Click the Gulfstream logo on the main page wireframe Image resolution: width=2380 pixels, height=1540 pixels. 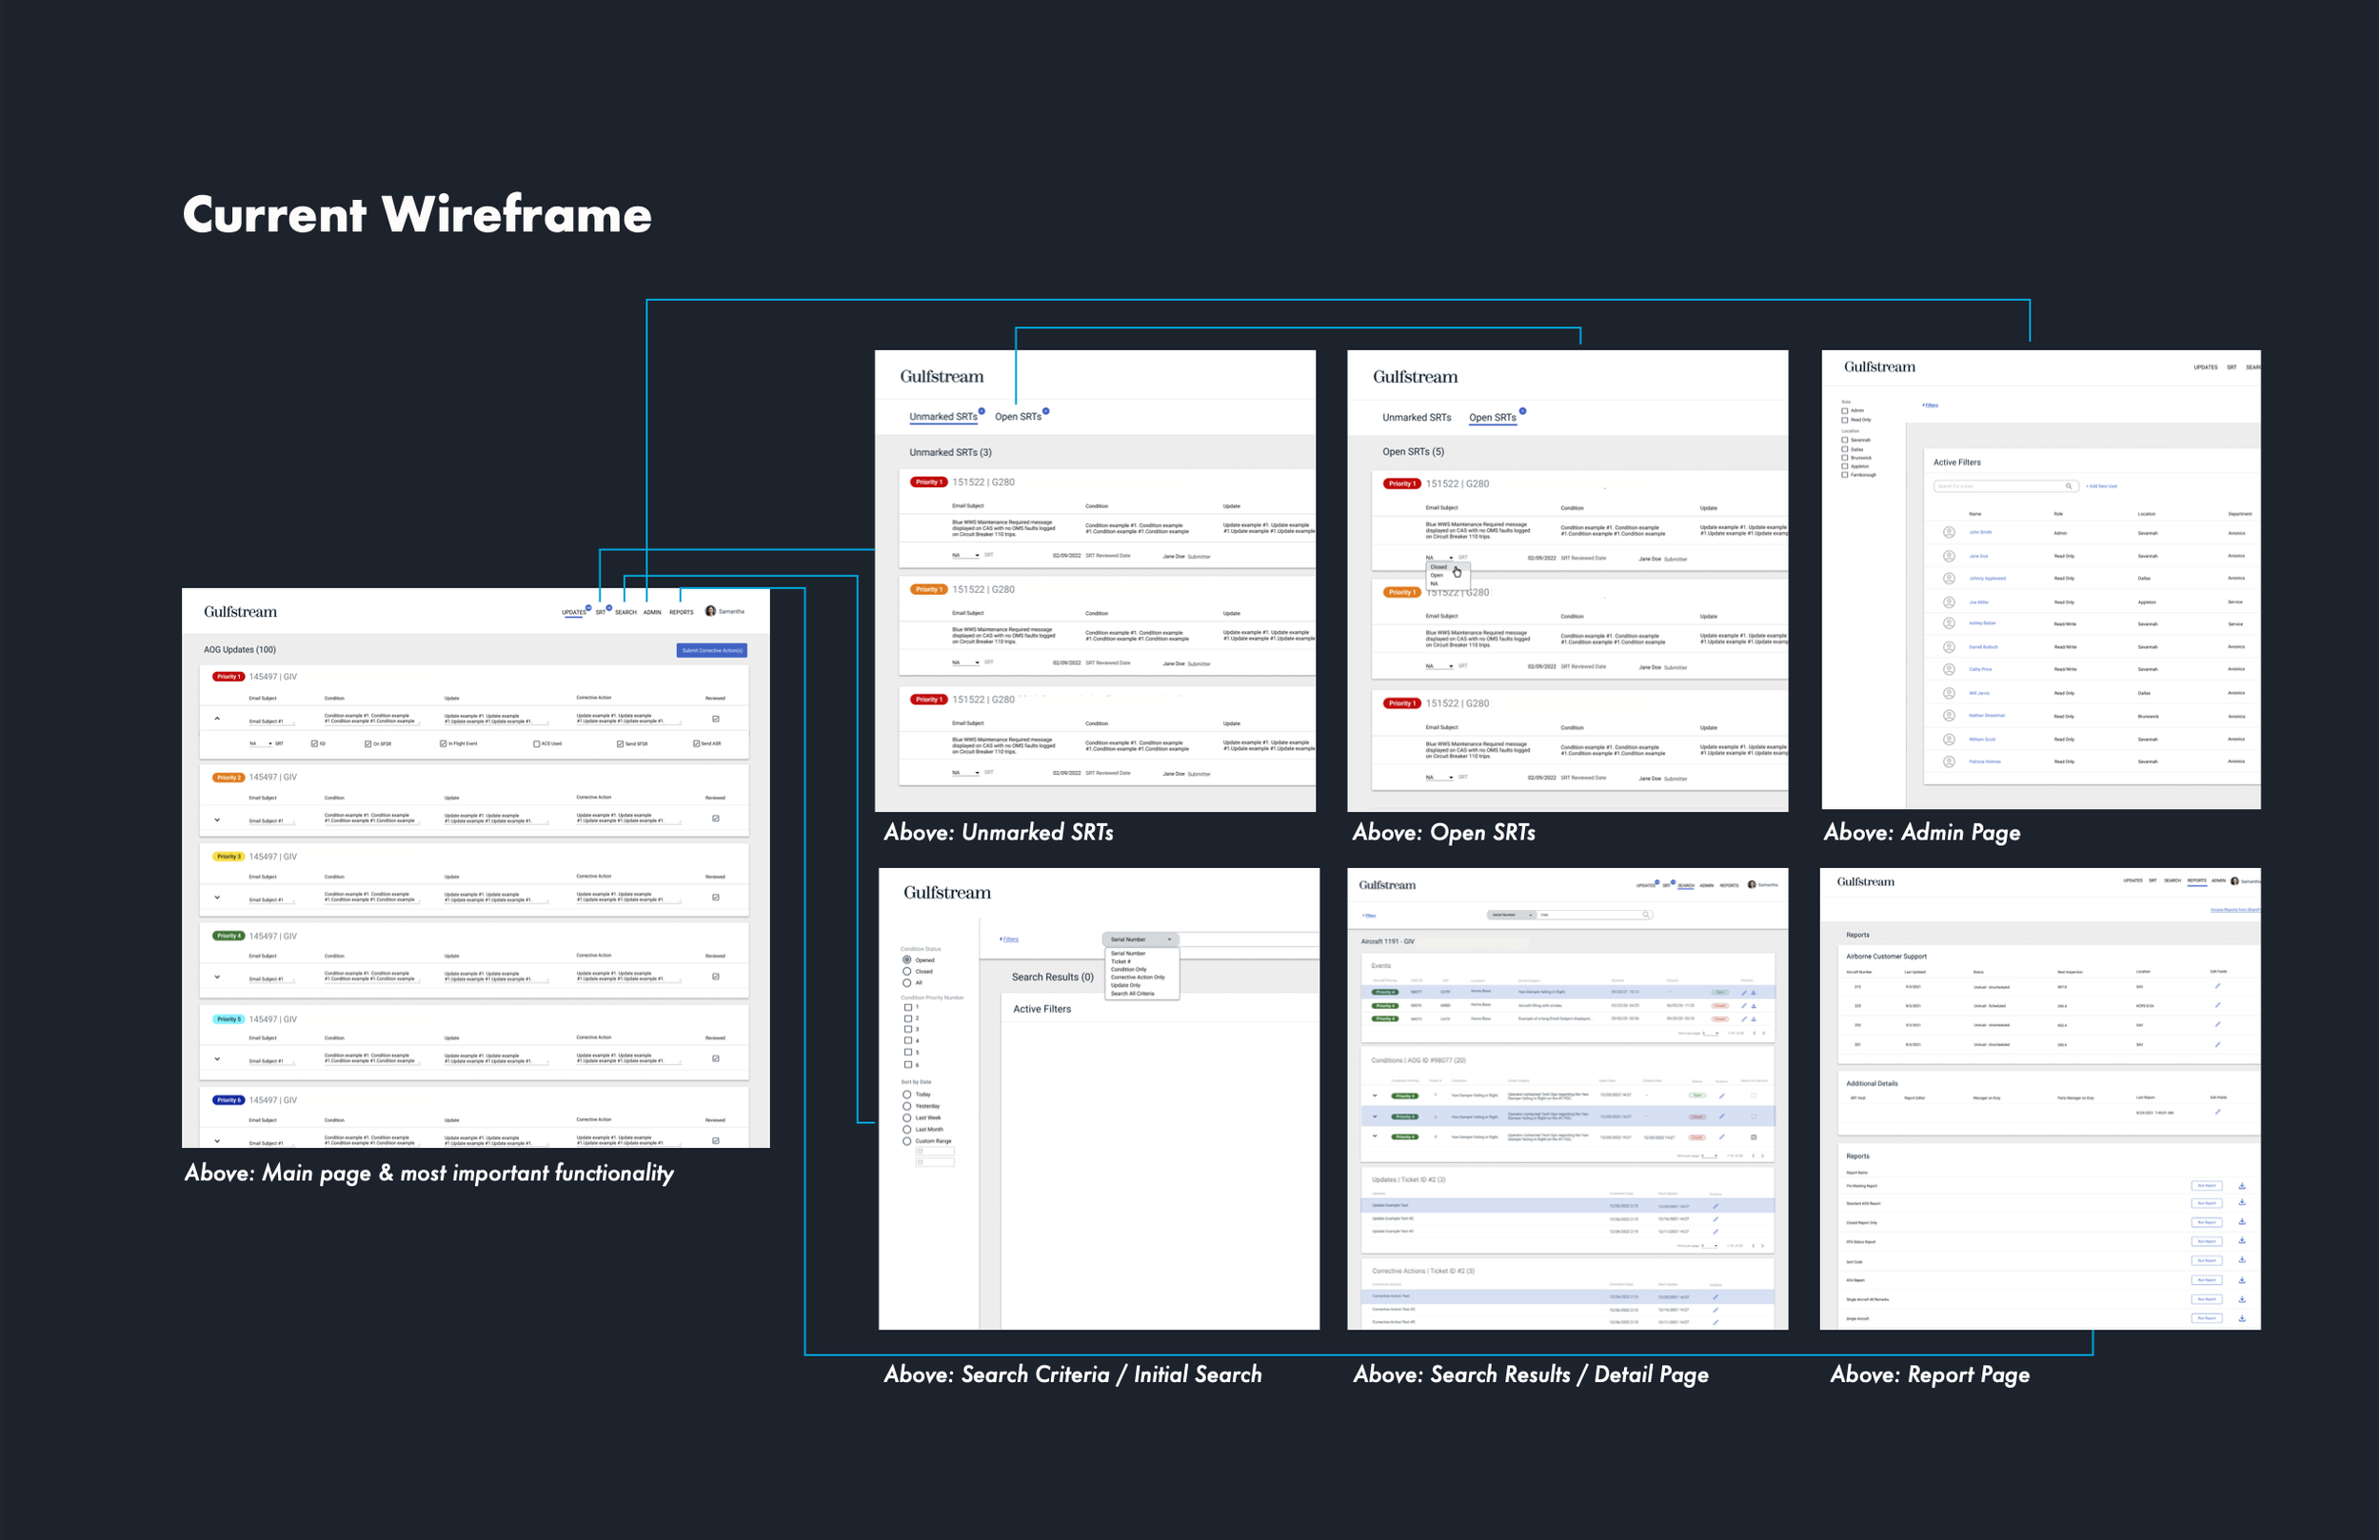(240, 612)
